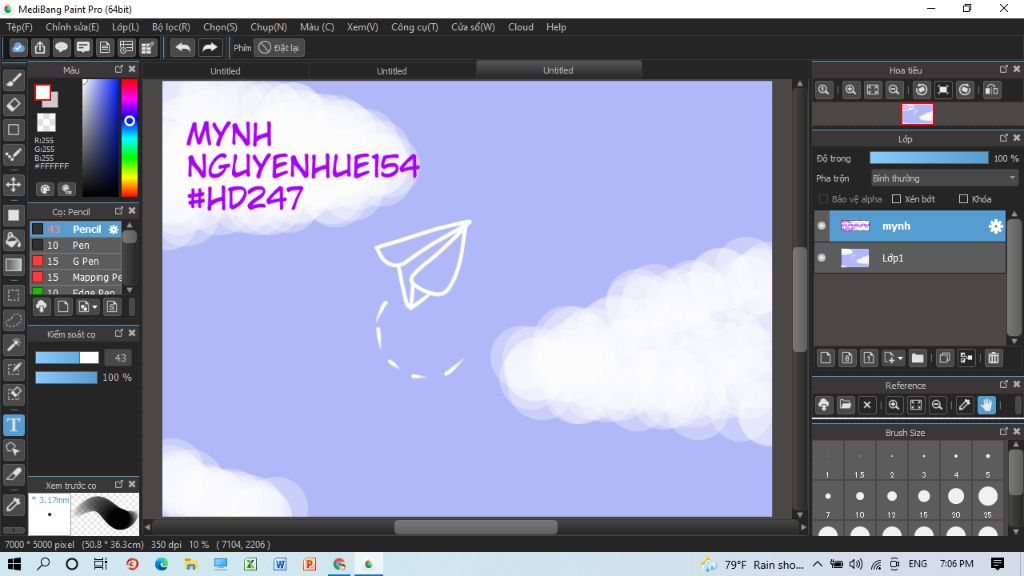Open the Pha trộn blend mode dropdown

[944, 178]
